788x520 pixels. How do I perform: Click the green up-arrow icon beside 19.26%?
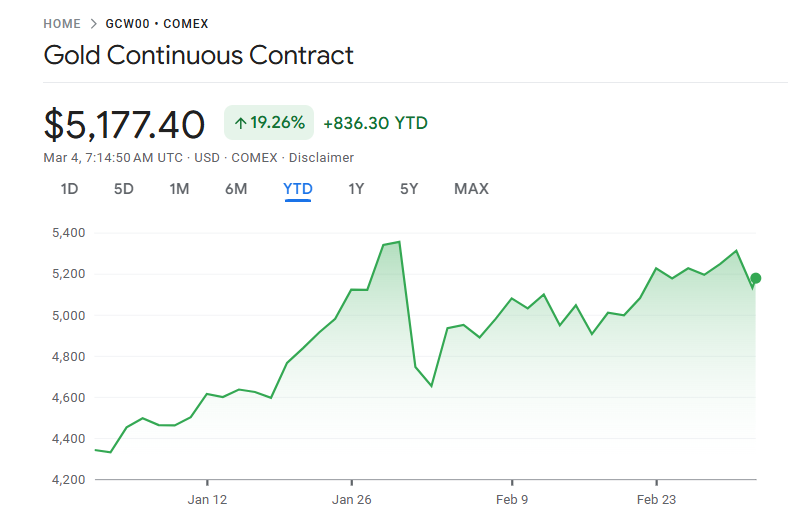coord(240,124)
